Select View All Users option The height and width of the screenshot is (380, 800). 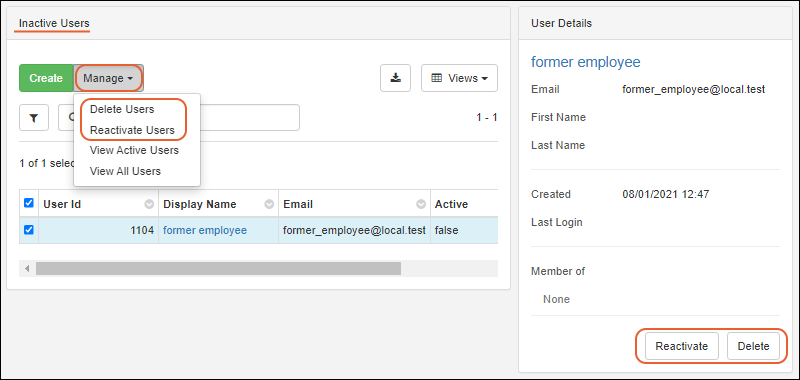click(x=125, y=171)
